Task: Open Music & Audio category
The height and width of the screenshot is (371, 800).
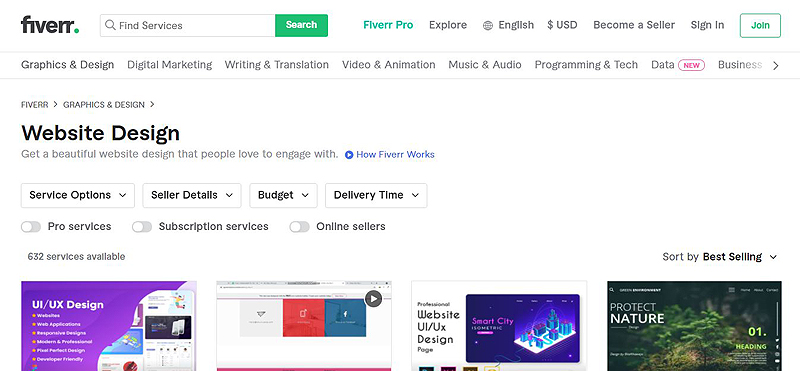Action: point(485,65)
